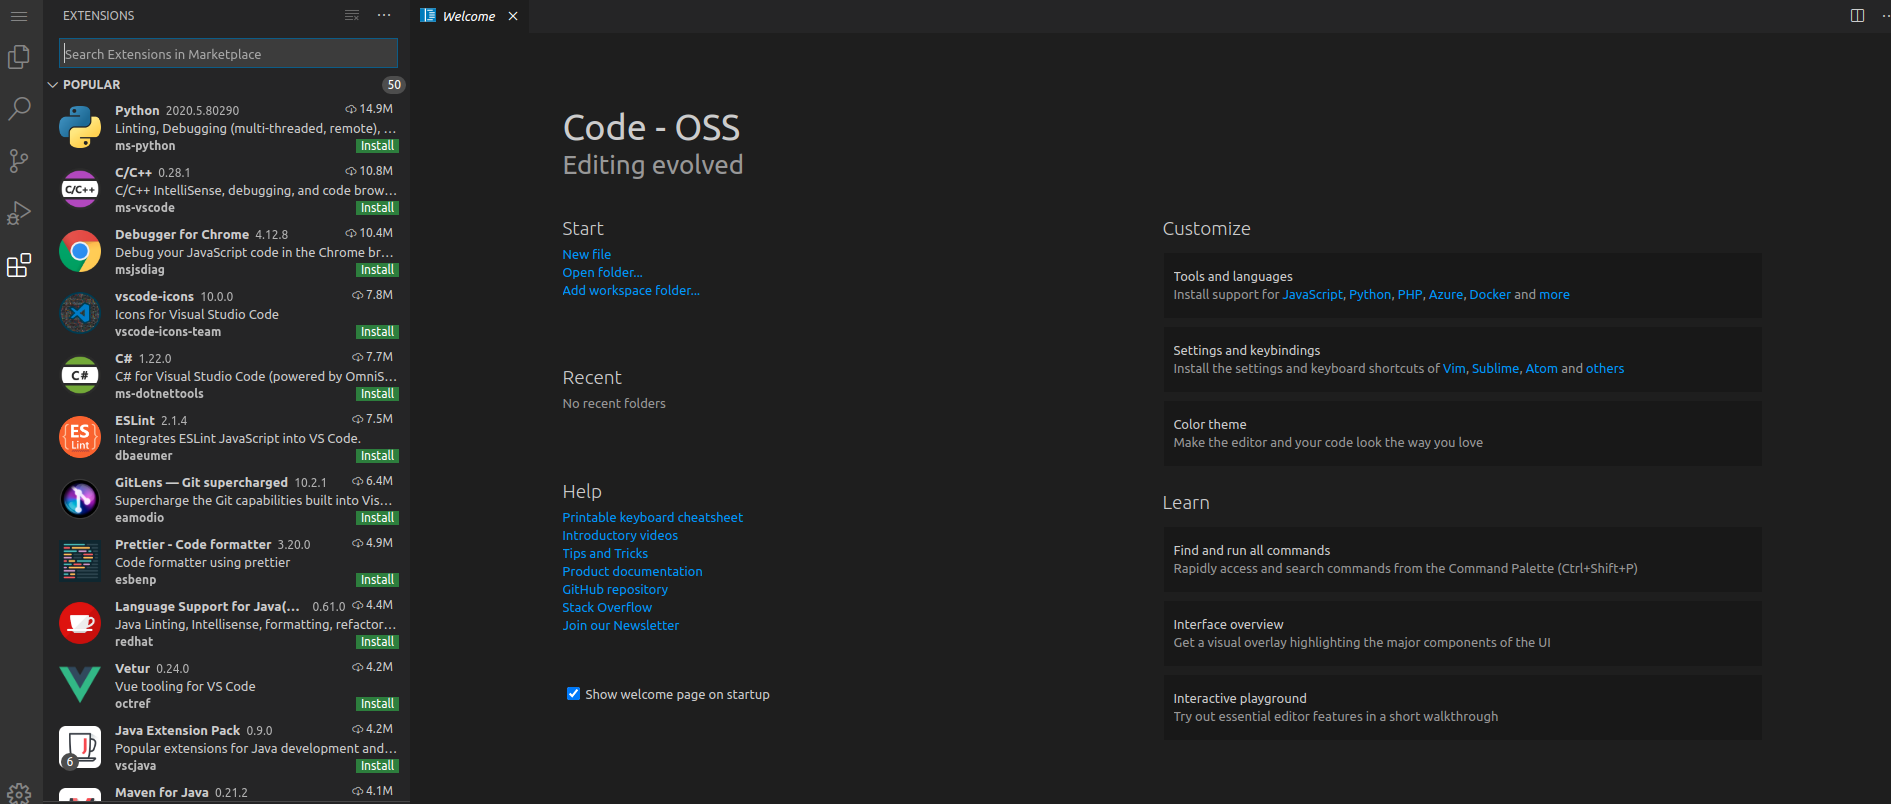Click the 50 extensions count badge

point(394,85)
